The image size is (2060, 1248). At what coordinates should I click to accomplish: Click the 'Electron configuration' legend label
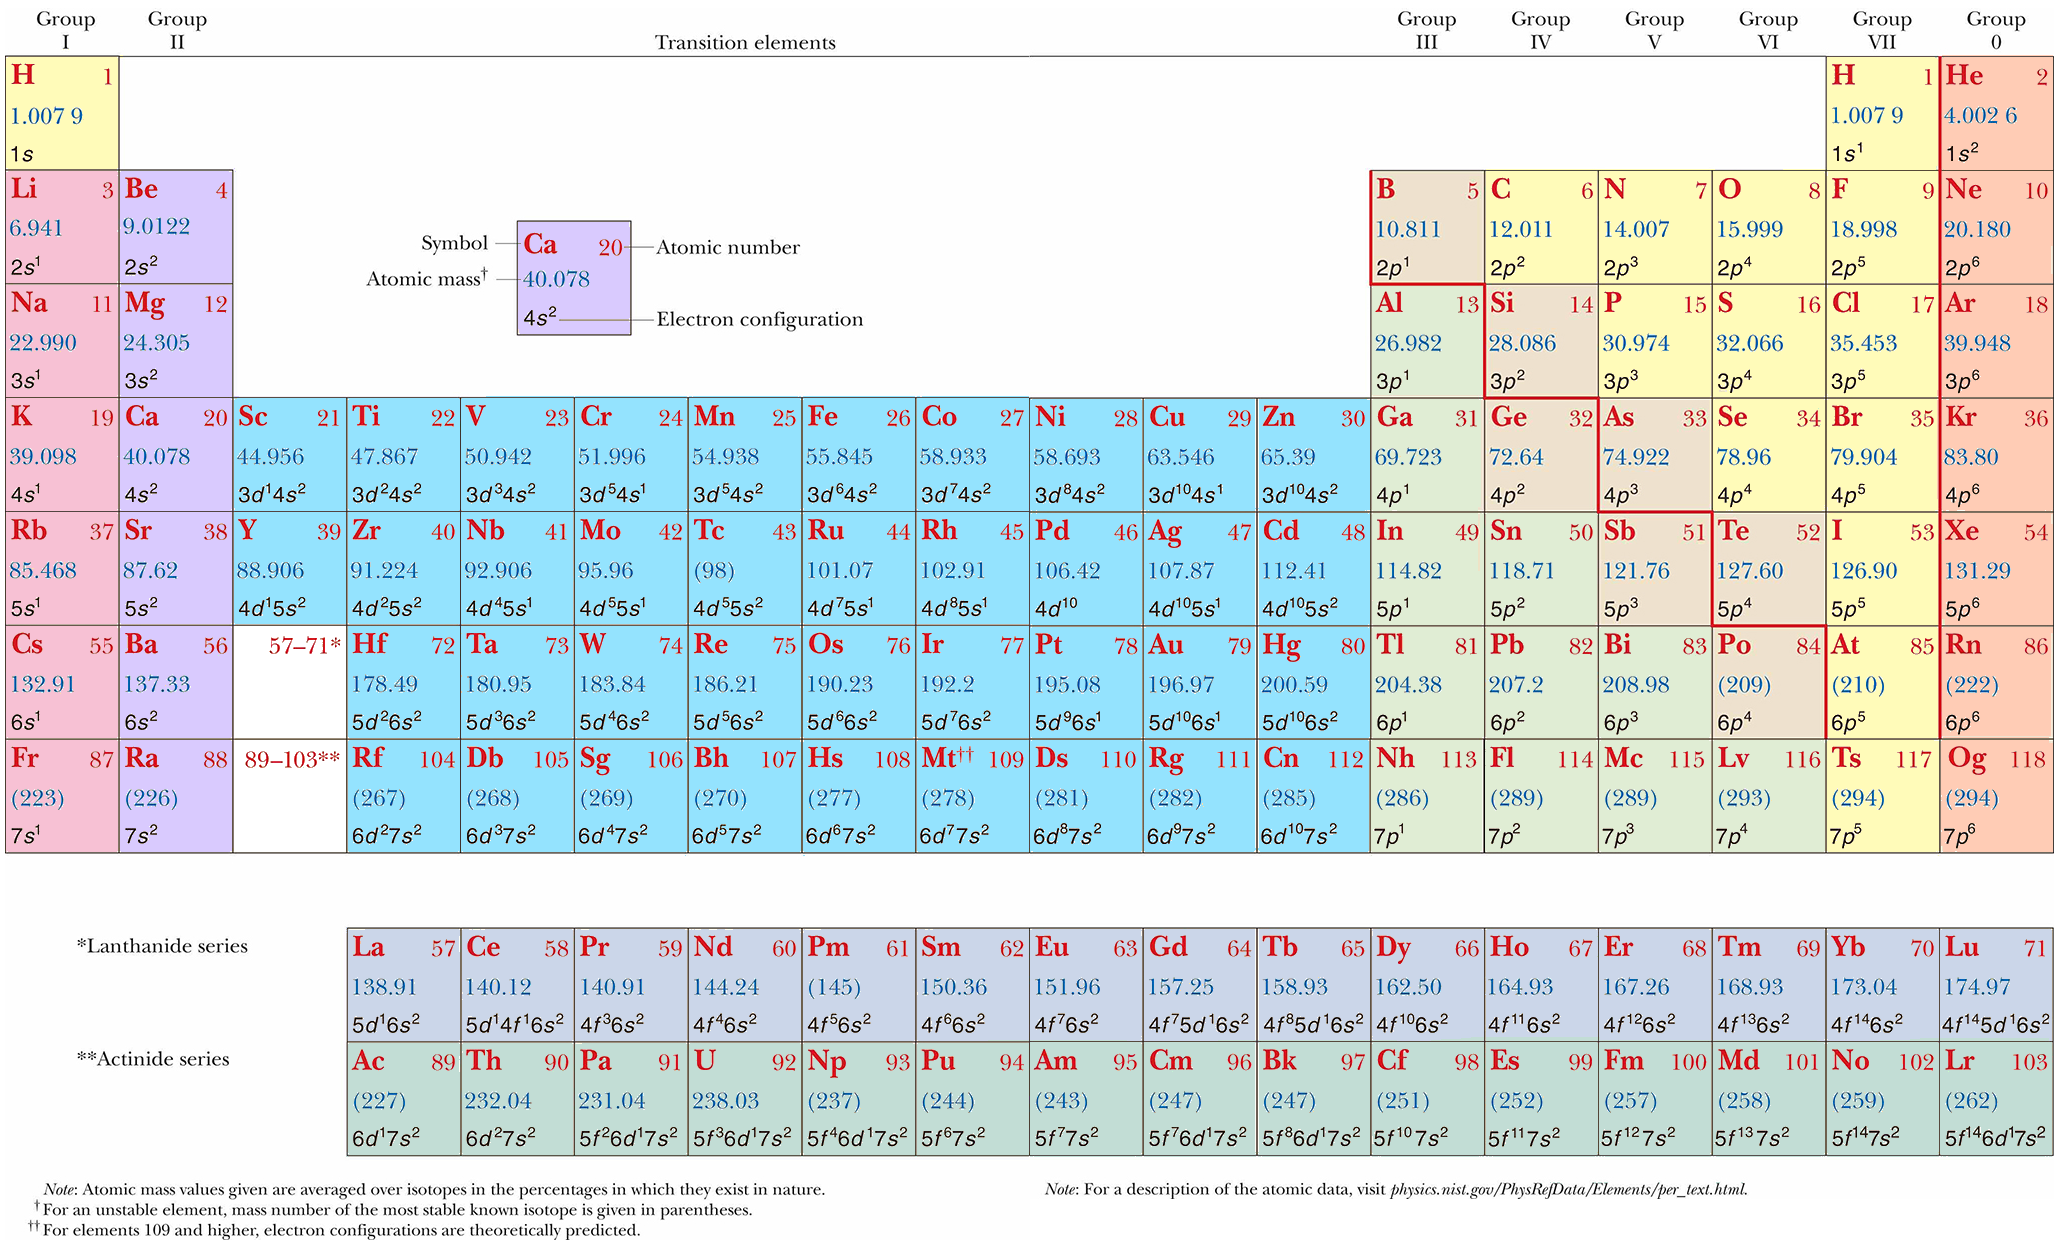[x=760, y=320]
